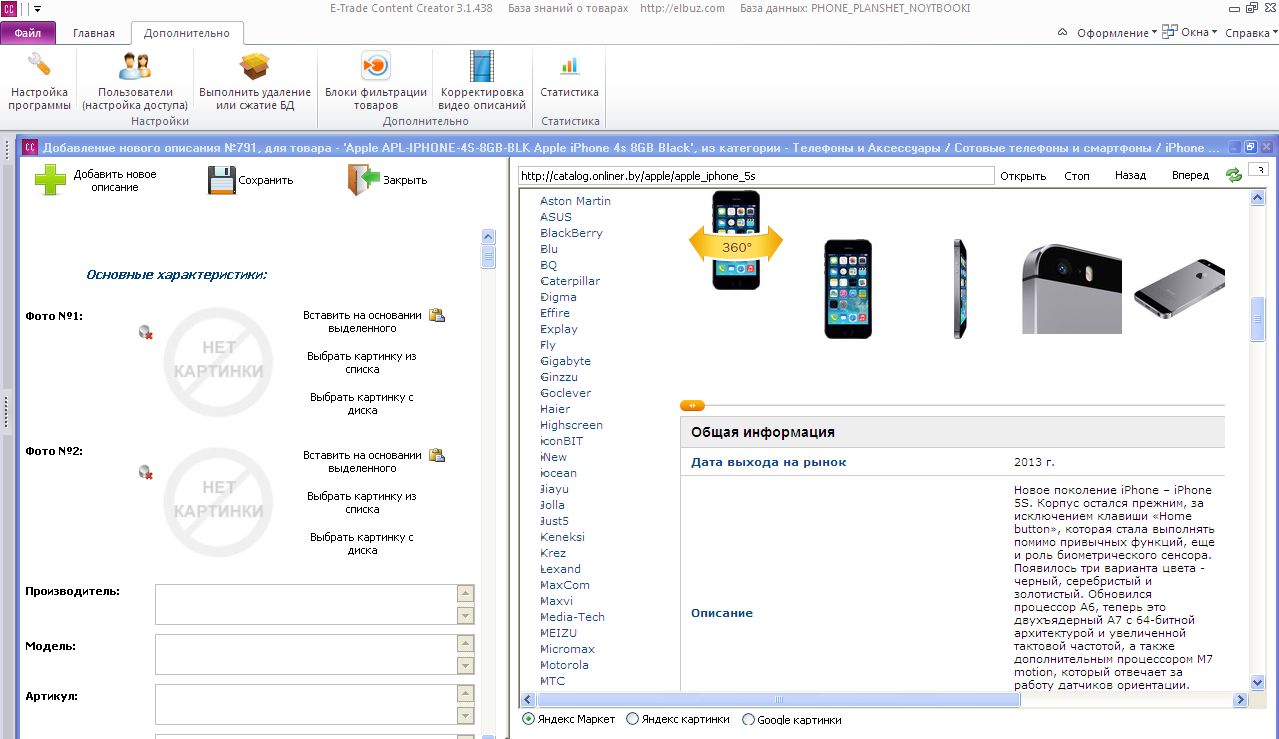Remove Фото №1 image icon
Viewport: 1279px width, 739px height.
click(146, 332)
